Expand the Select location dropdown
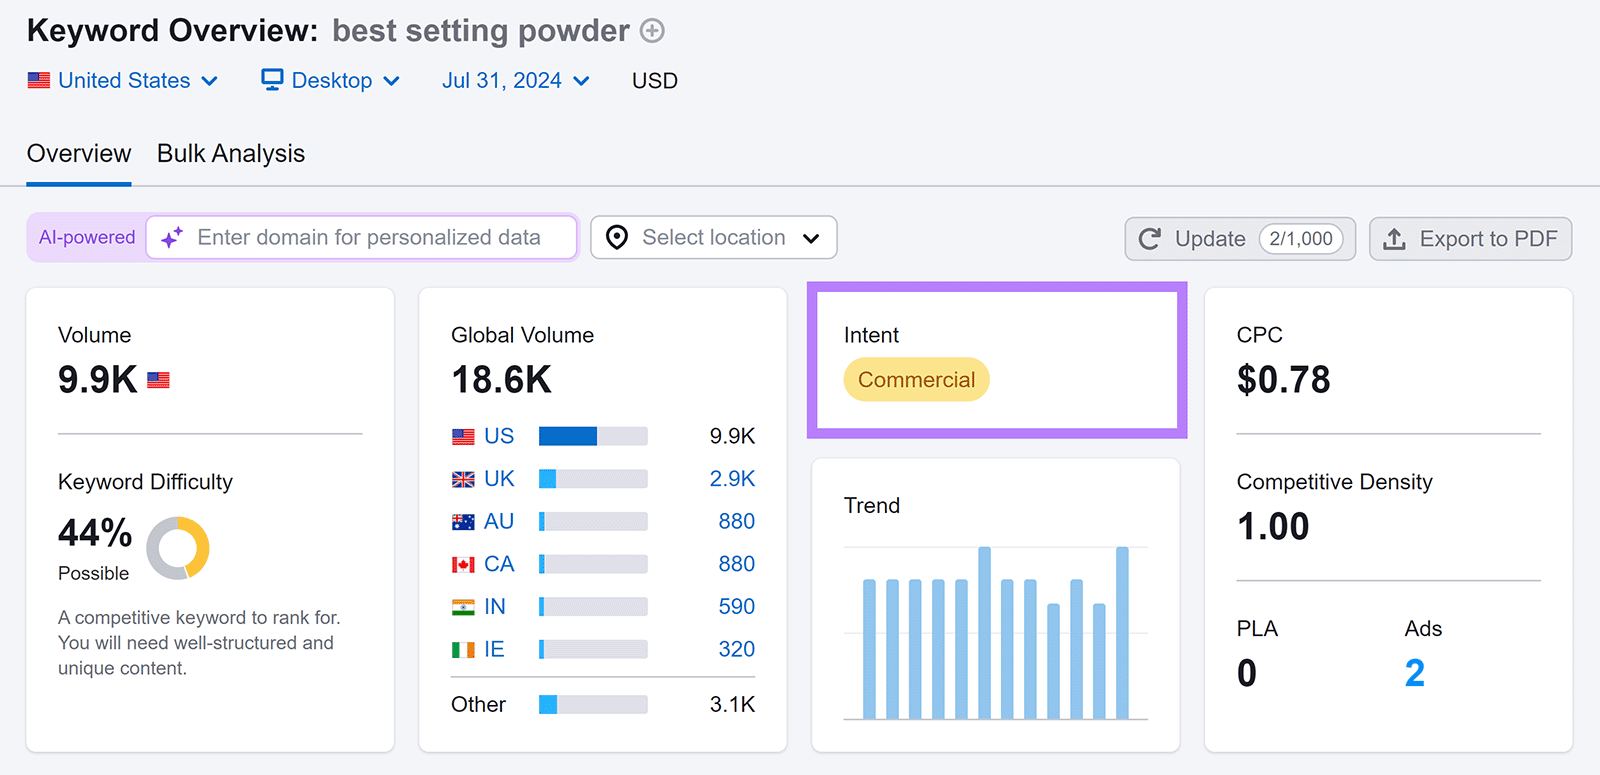This screenshot has width=1600, height=775. click(x=714, y=238)
